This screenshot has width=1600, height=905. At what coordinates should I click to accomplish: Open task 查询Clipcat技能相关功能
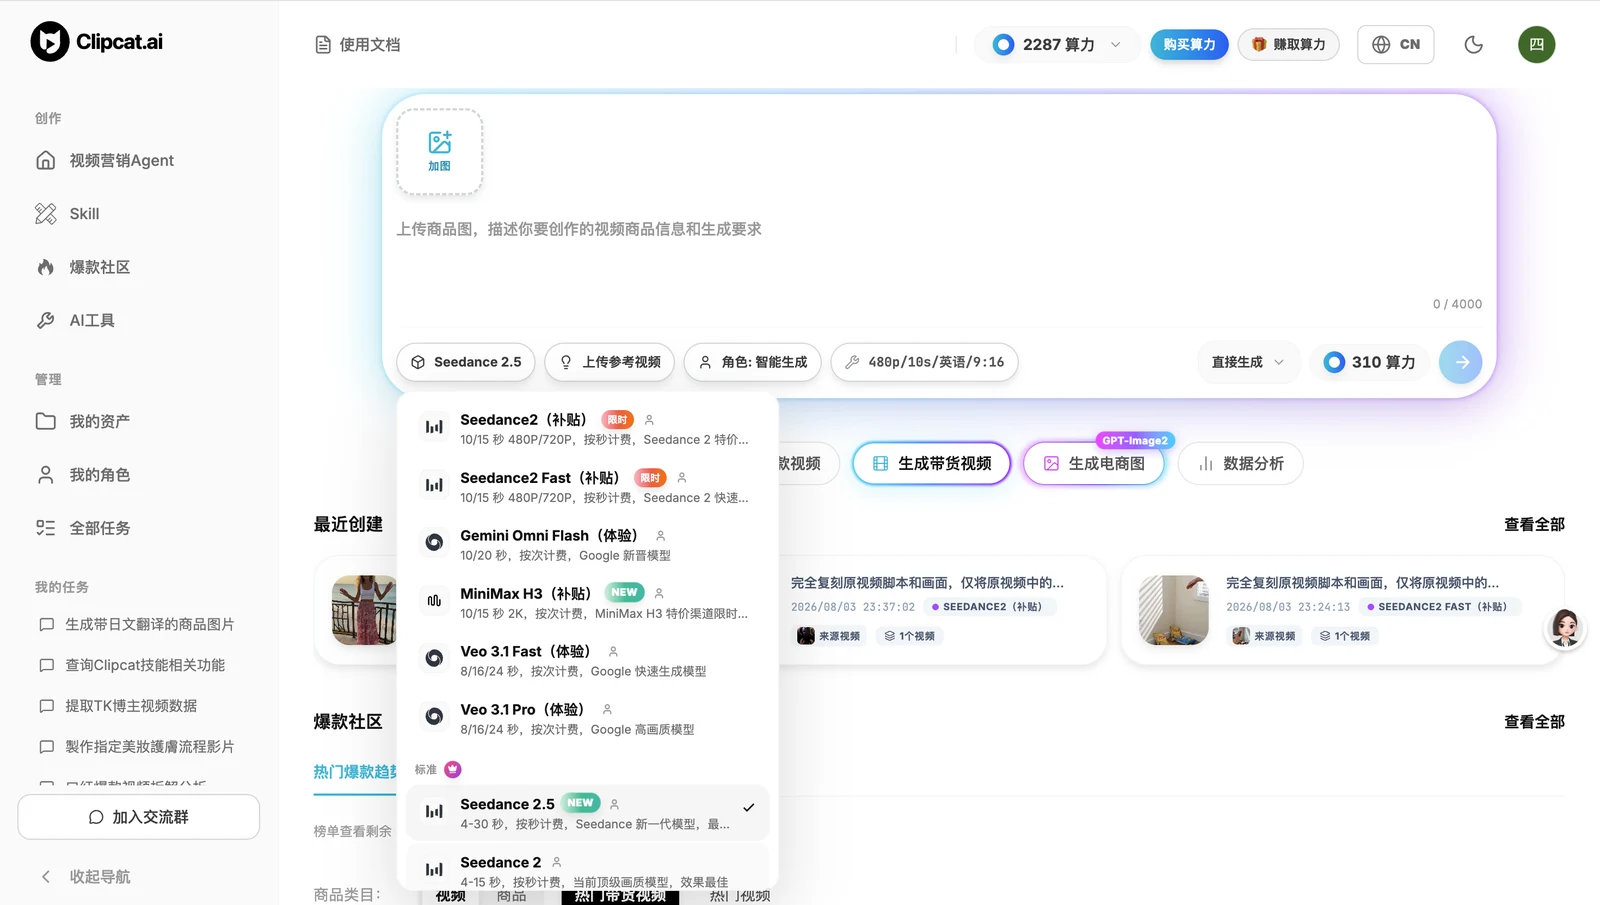point(139,665)
